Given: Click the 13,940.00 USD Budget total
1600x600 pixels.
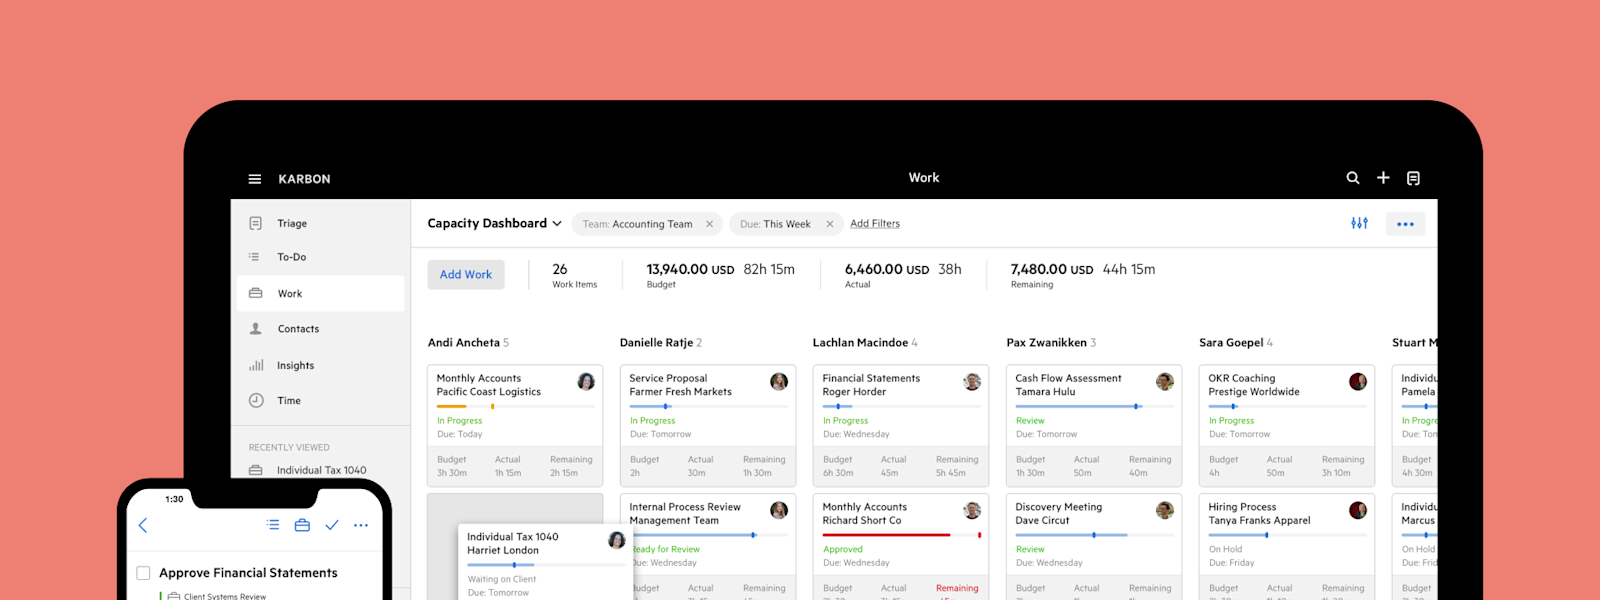Looking at the screenshot, I should point(690,269).
